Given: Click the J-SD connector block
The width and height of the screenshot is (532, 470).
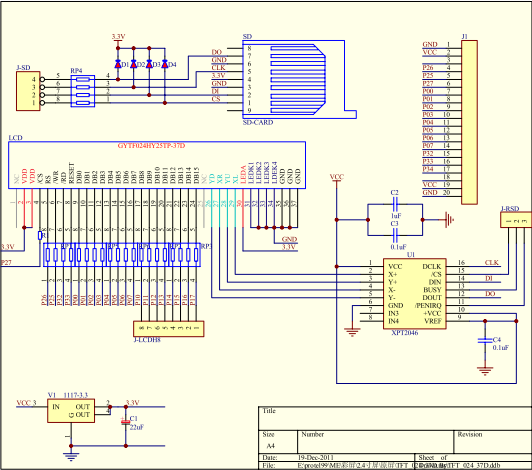Looking at the screenshot, I should click(x=28, y=91).
